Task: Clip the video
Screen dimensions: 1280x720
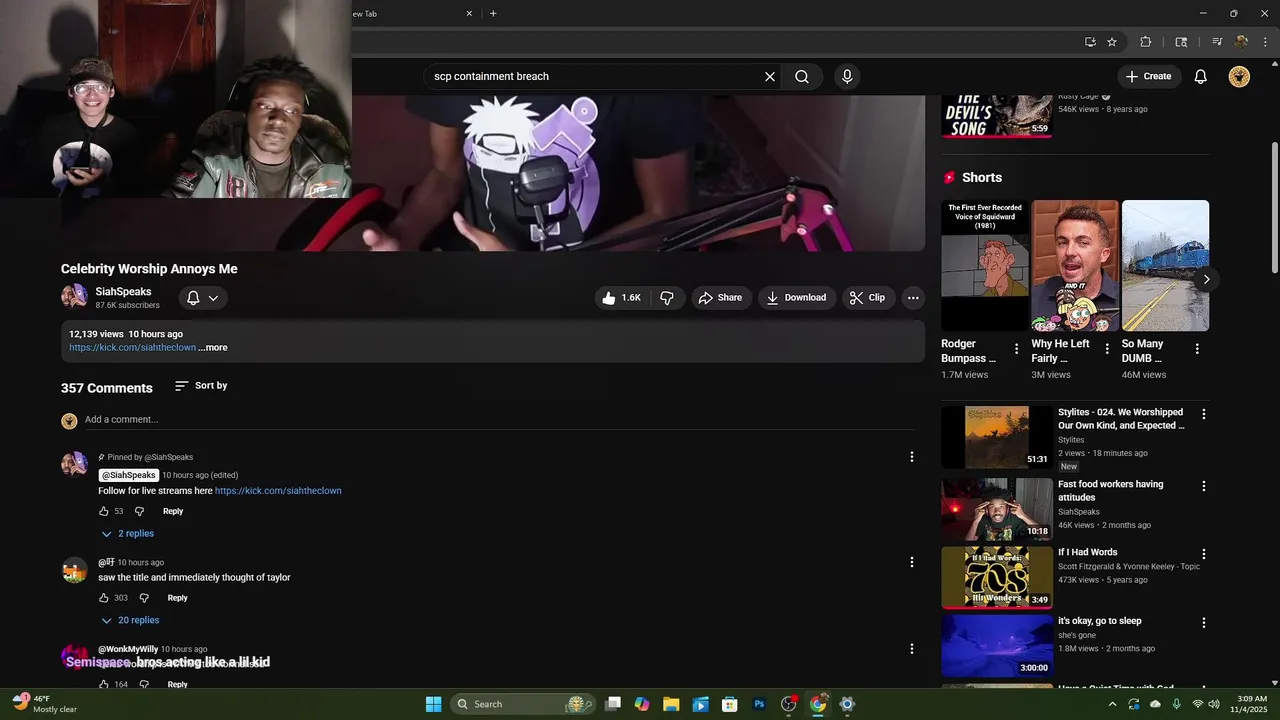Action: click(867, 298)
